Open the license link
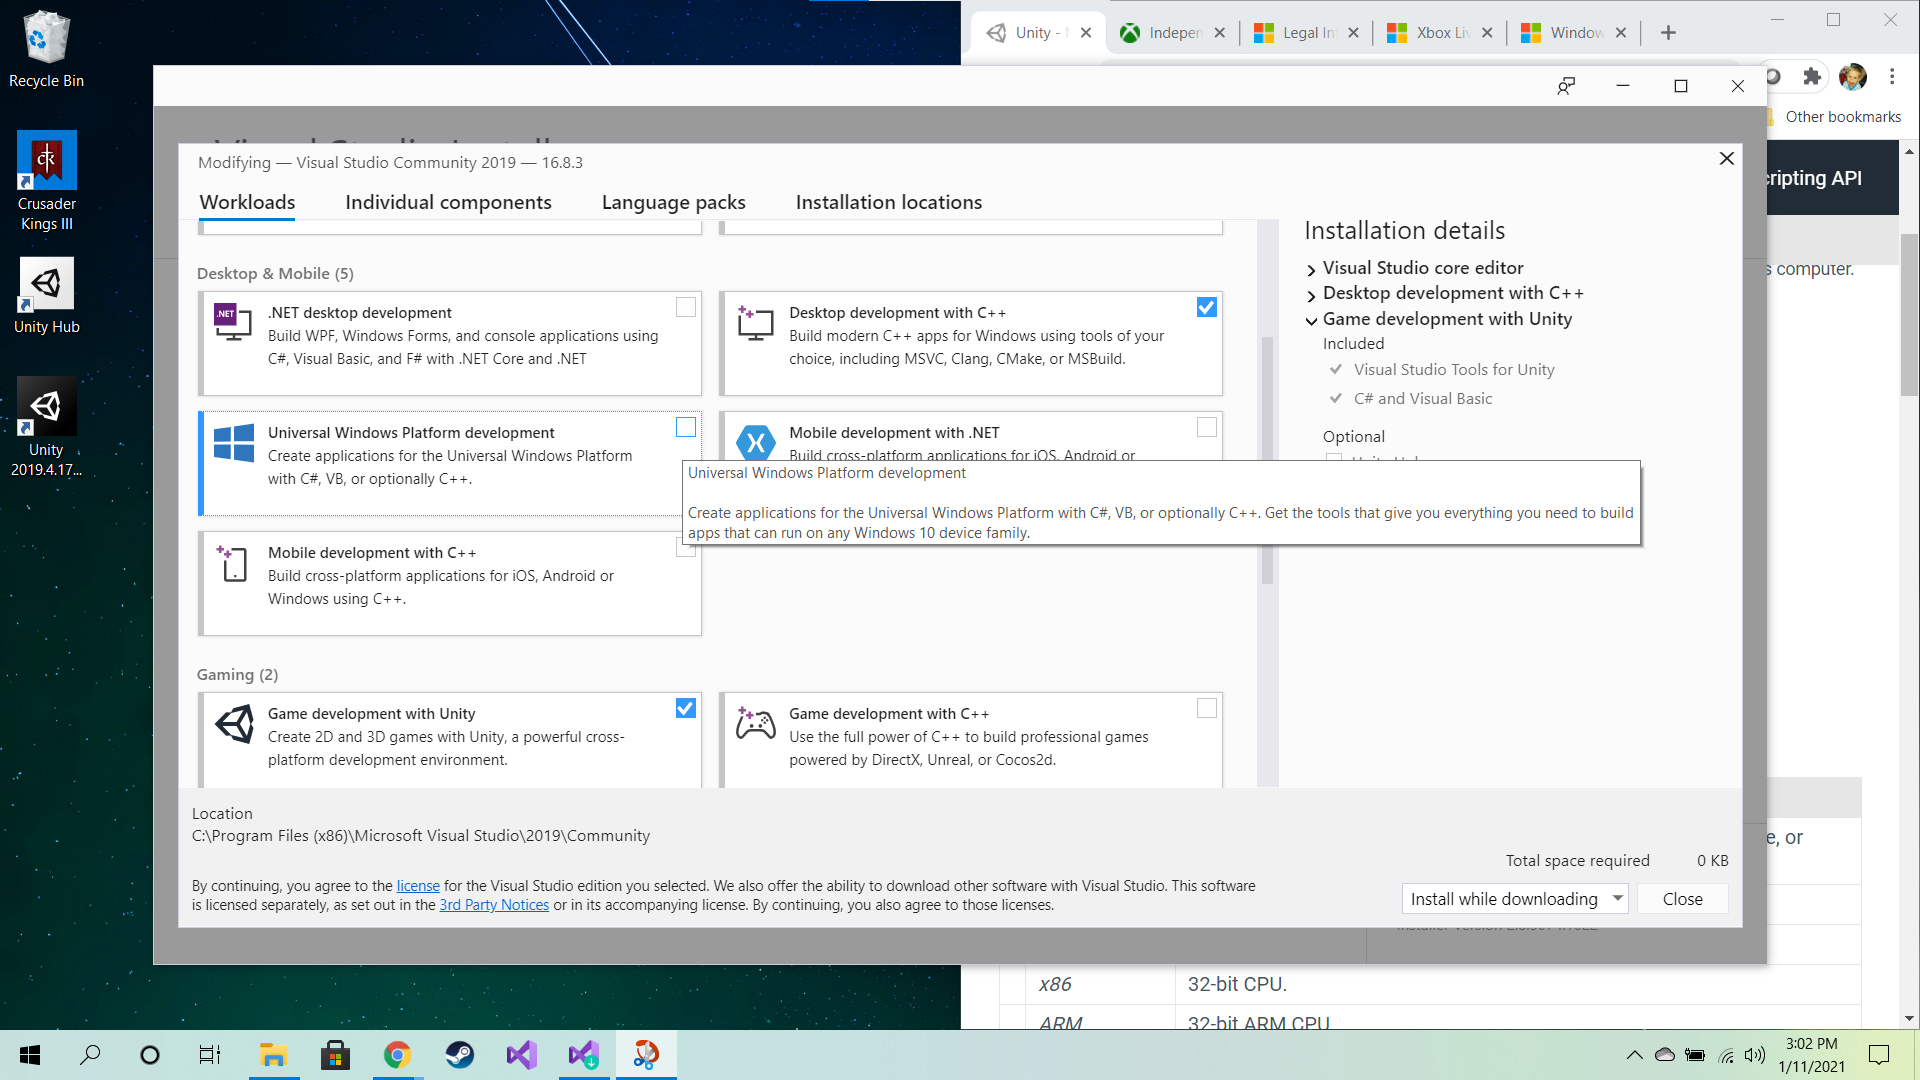The height and width of the screenshot is (1080, 1920). pyautogui.click(x=418, y=886)
